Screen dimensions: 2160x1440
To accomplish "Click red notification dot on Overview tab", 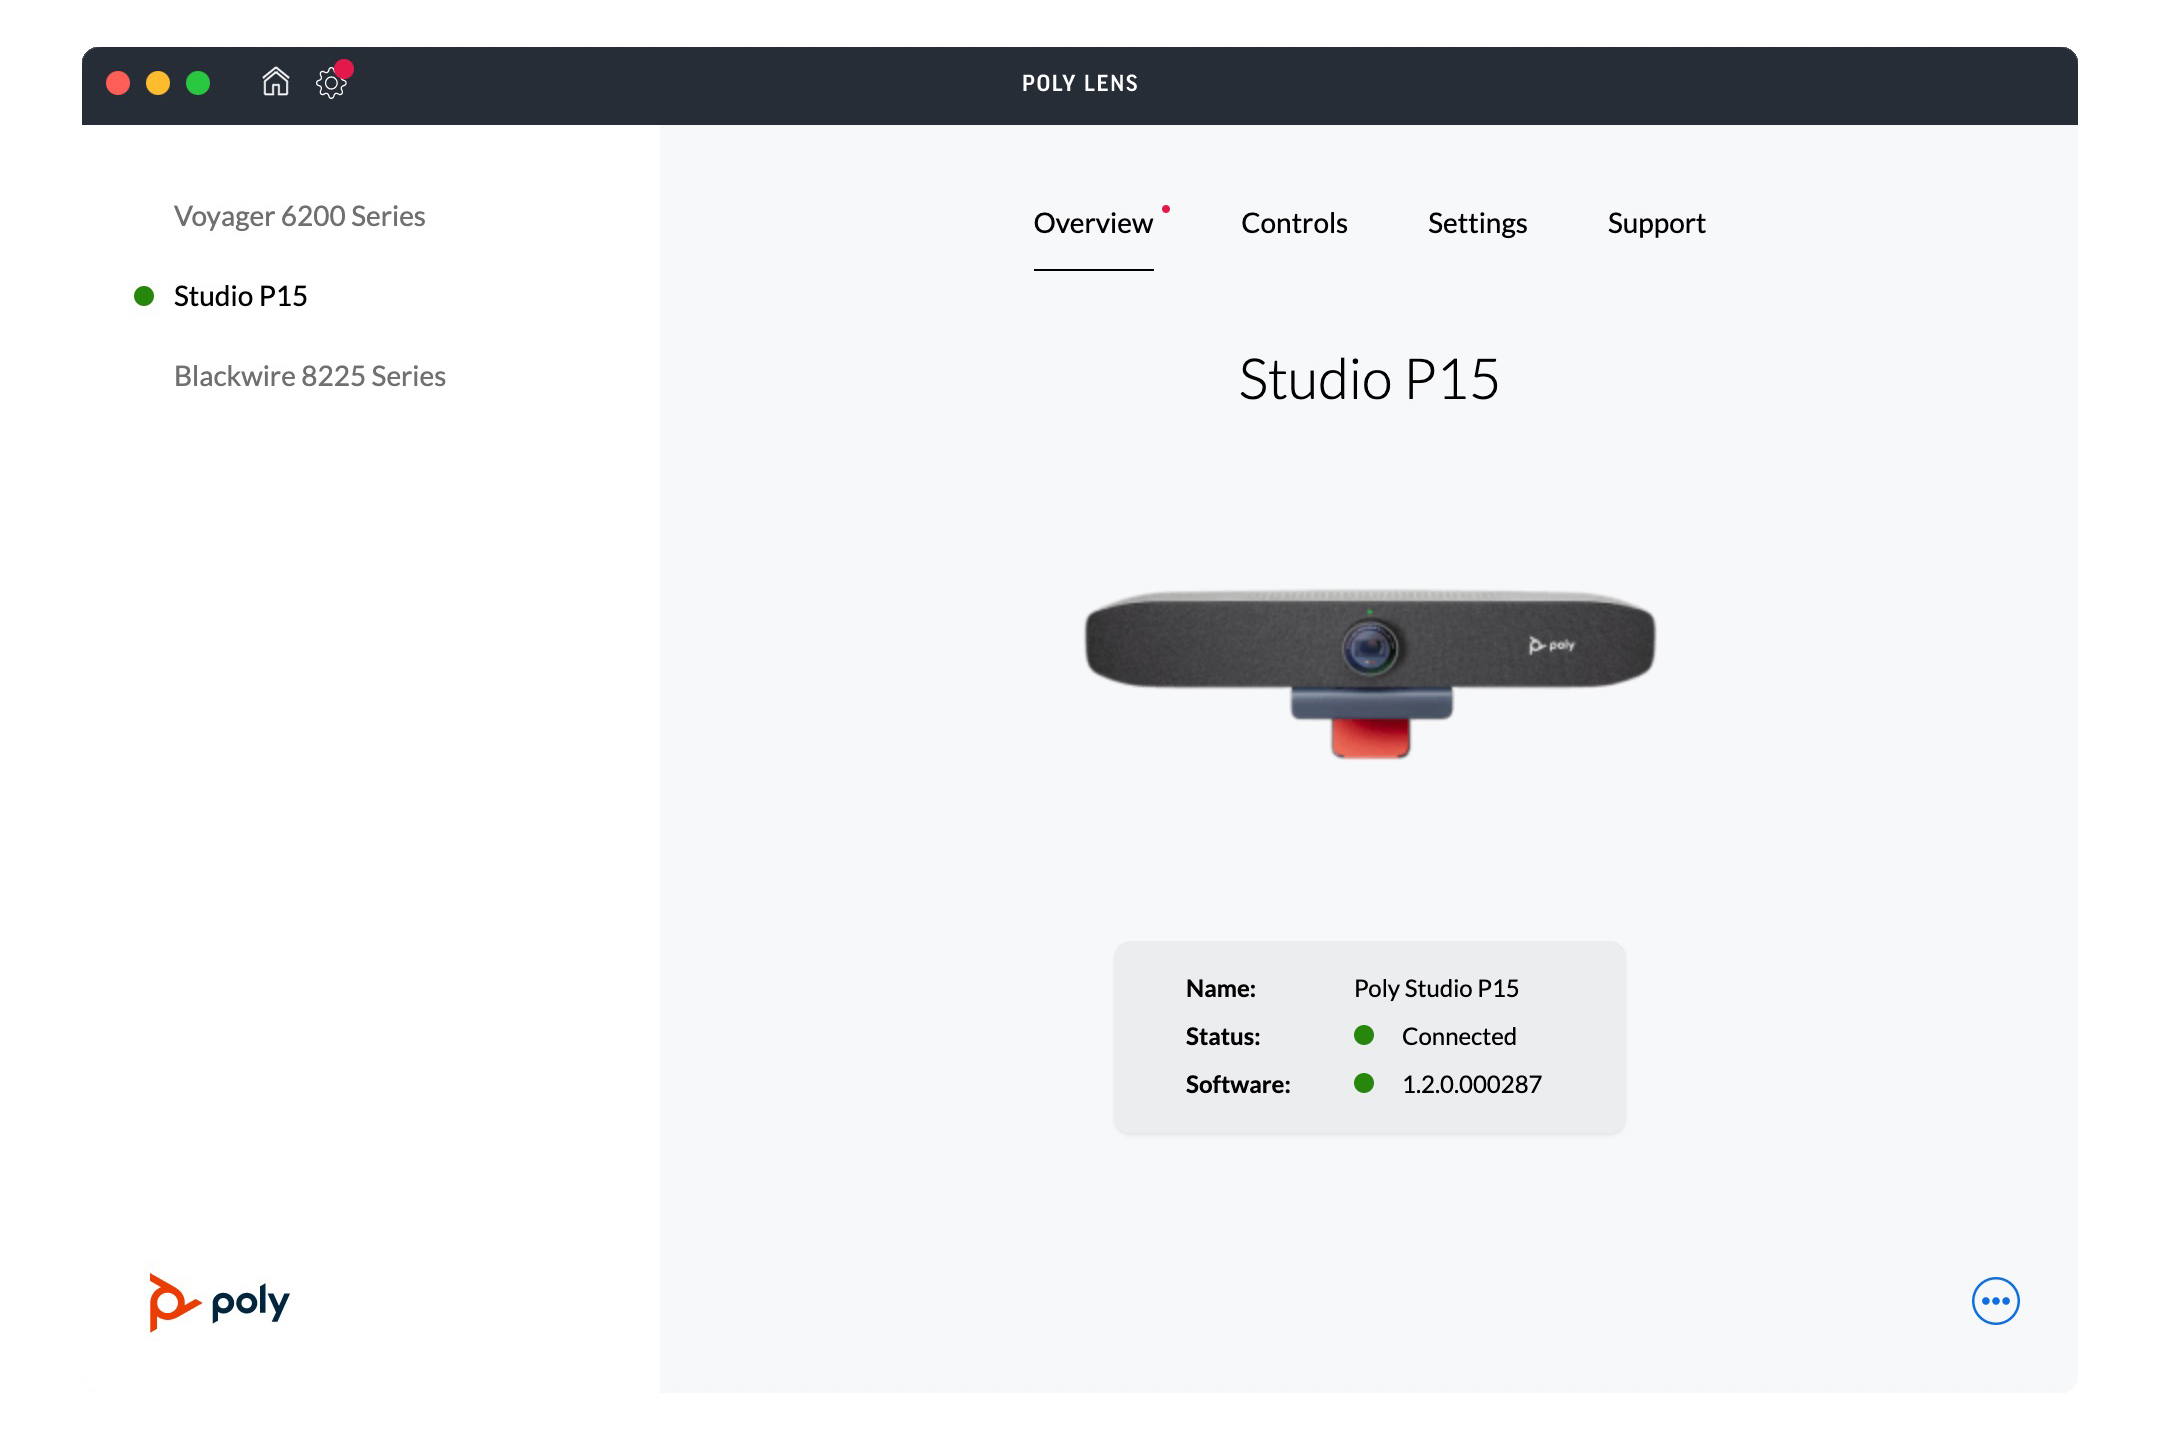I will click(x=1166, y=209).
